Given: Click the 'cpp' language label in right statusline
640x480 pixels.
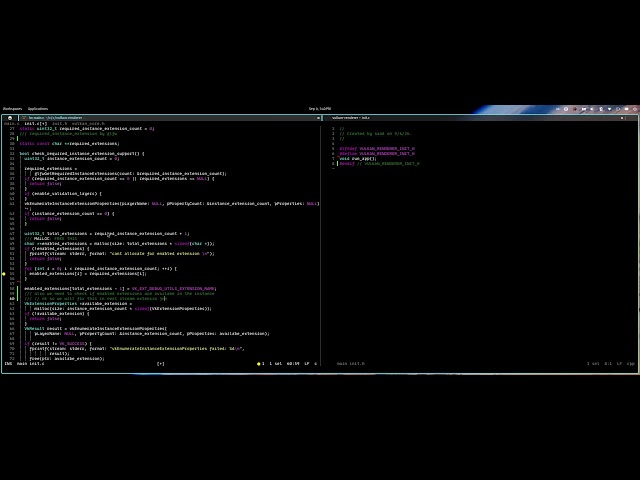Looking at the screenshot, I should 631,364.
